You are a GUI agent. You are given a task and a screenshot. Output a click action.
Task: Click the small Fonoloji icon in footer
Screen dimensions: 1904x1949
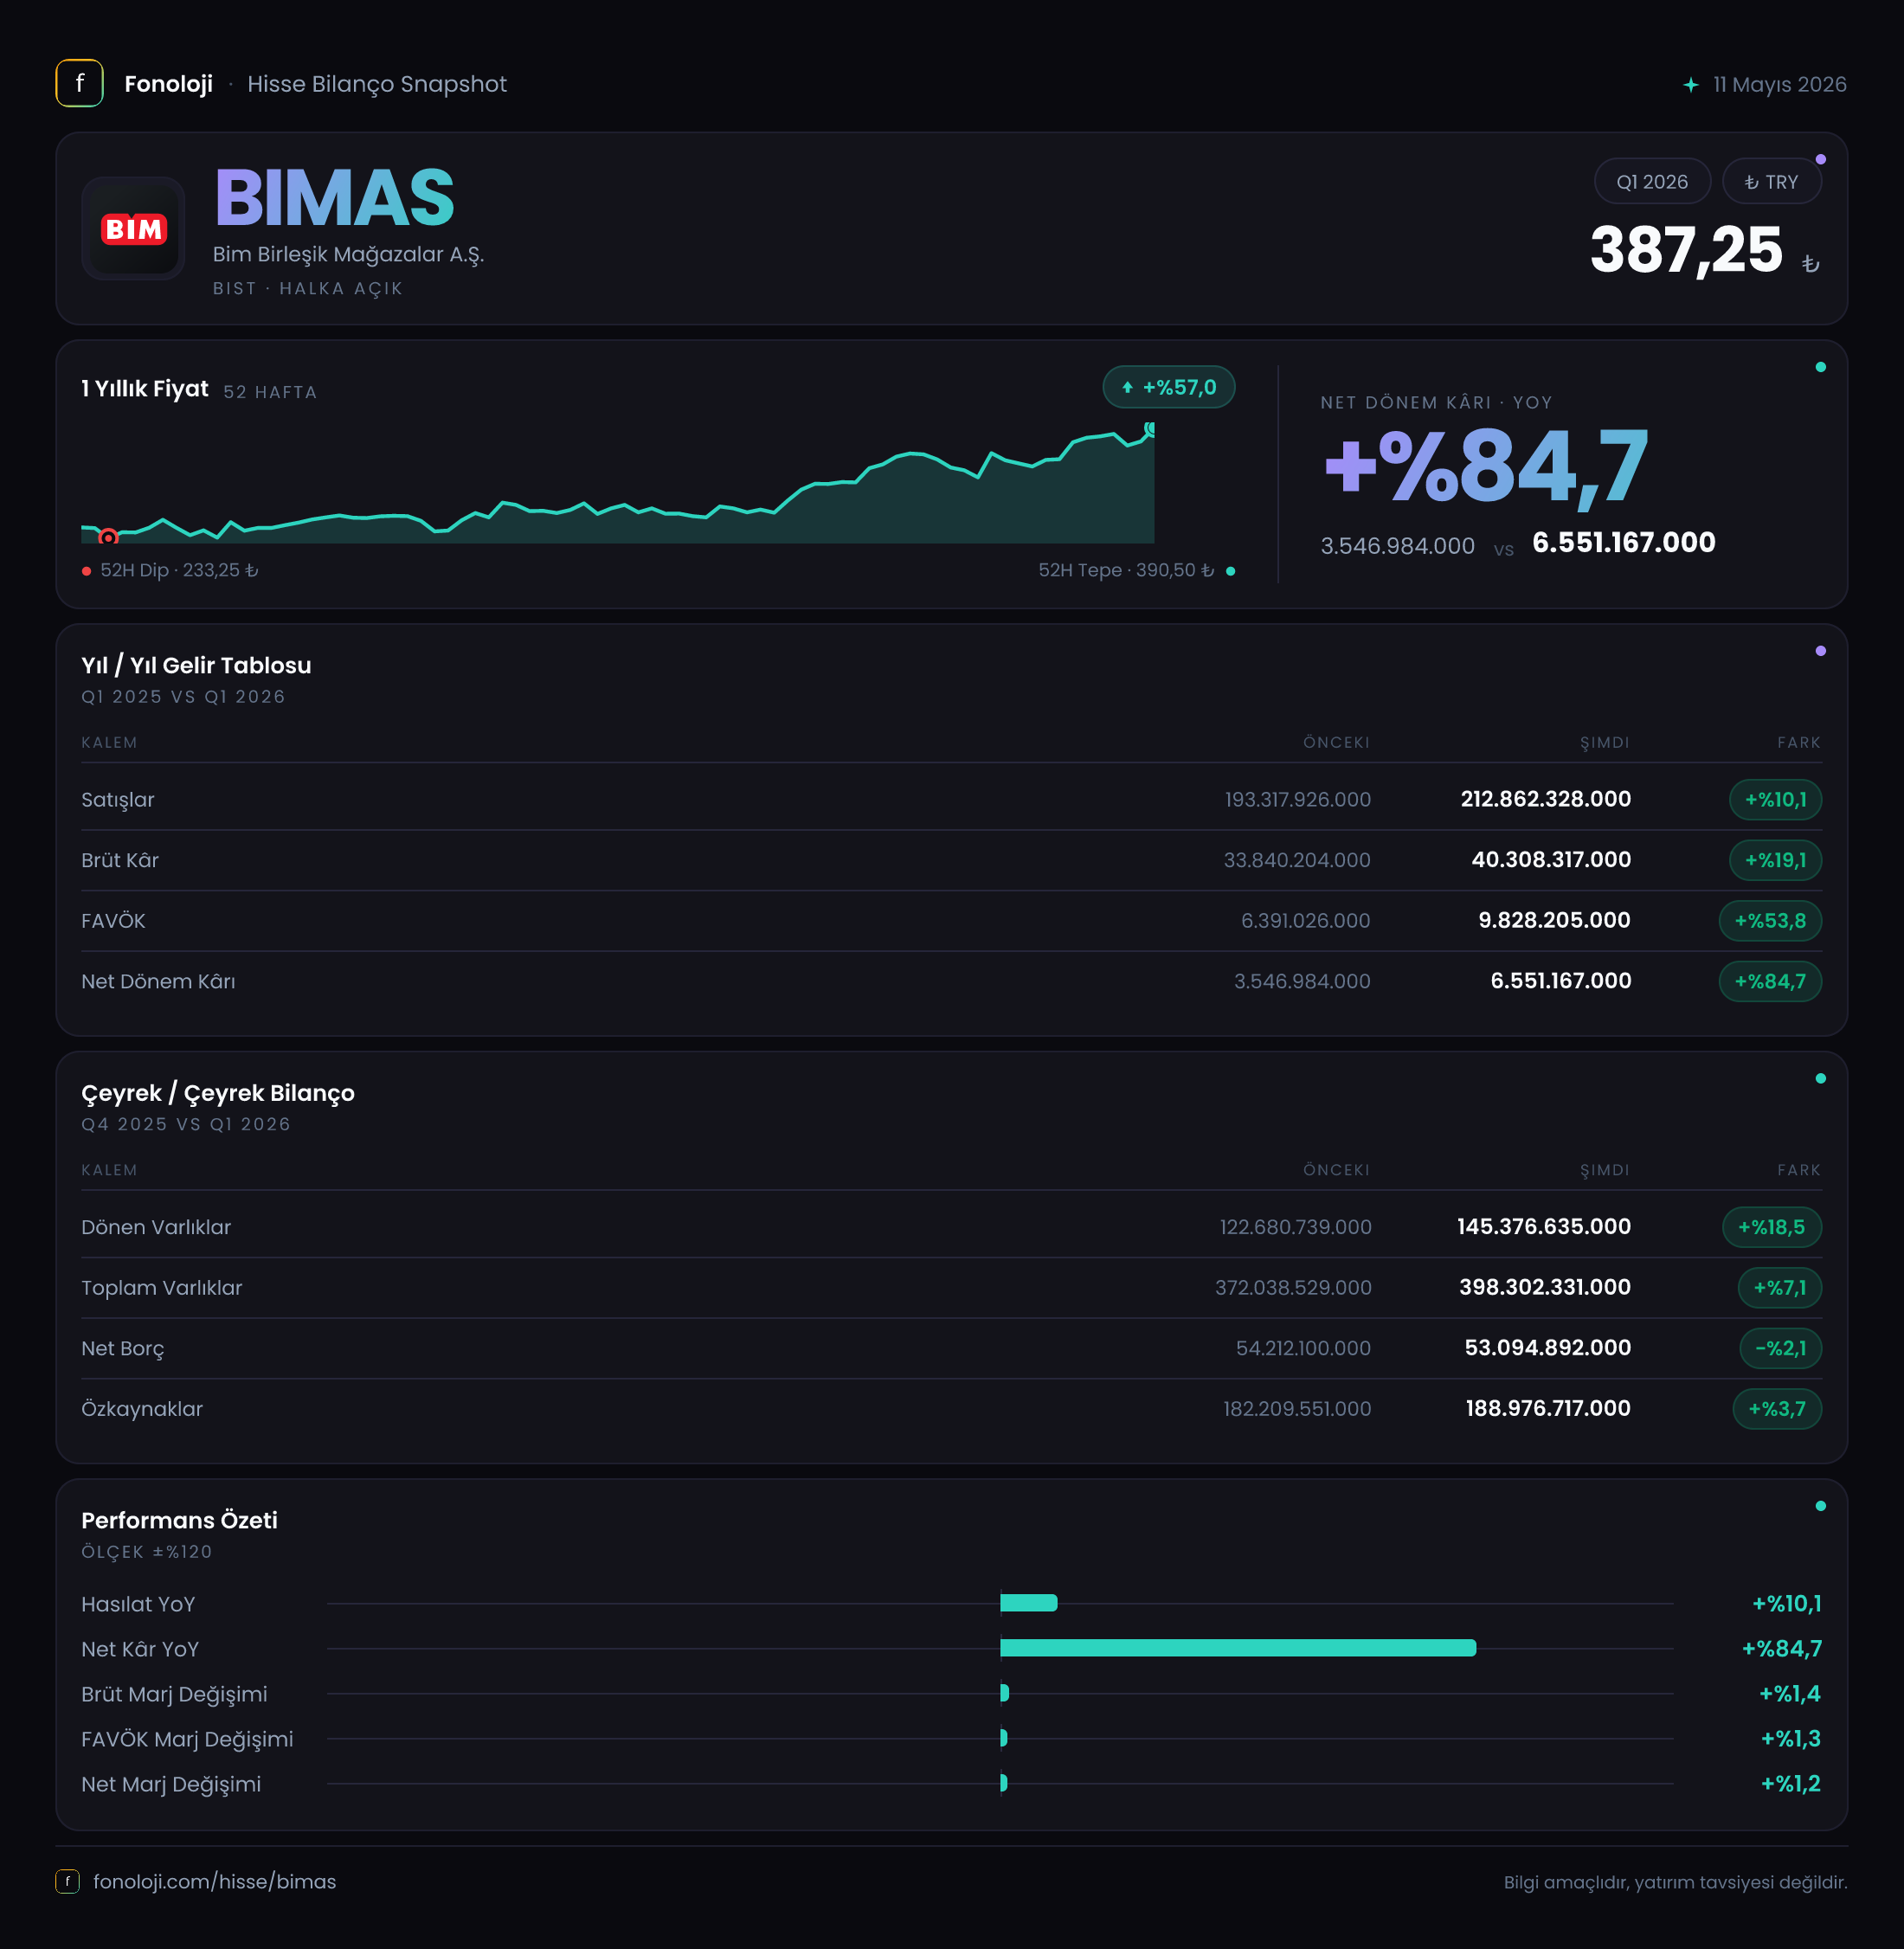pos(67,1881)
